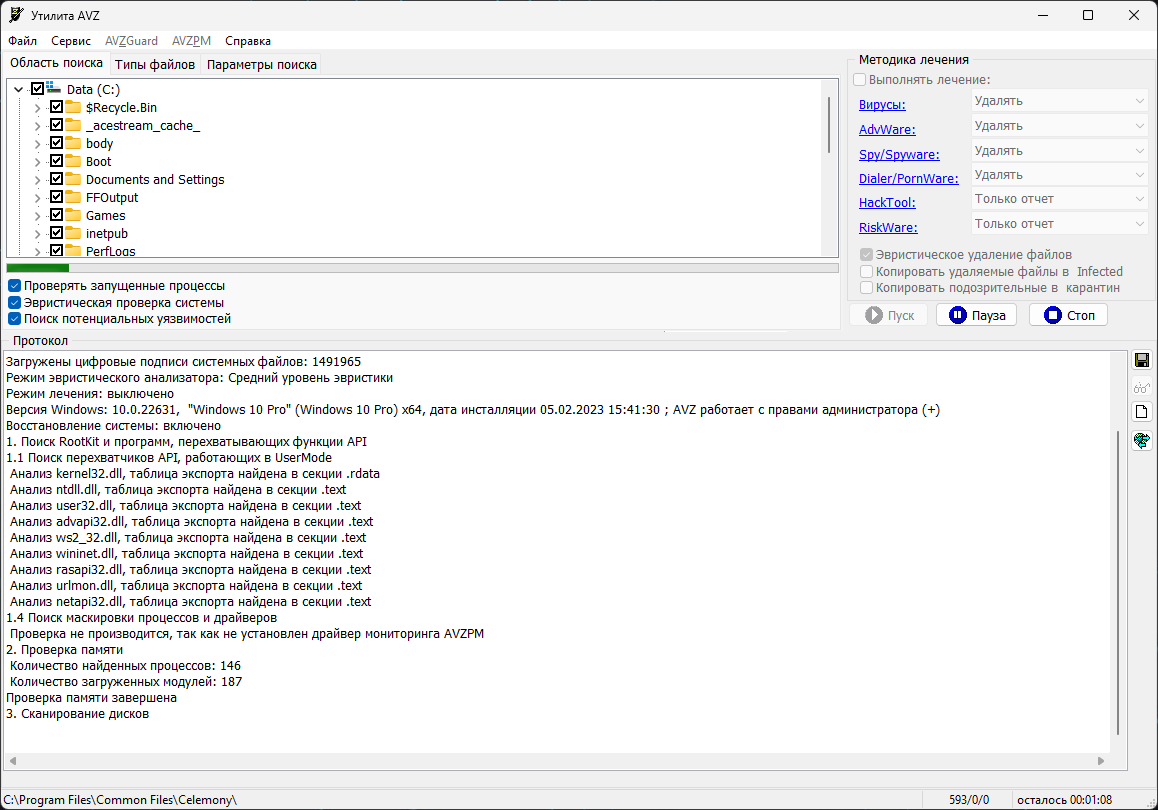The width and height of the screenshot is (1158, 810).
Task: Switch to the Типы файлов tab
Action: 155,64
